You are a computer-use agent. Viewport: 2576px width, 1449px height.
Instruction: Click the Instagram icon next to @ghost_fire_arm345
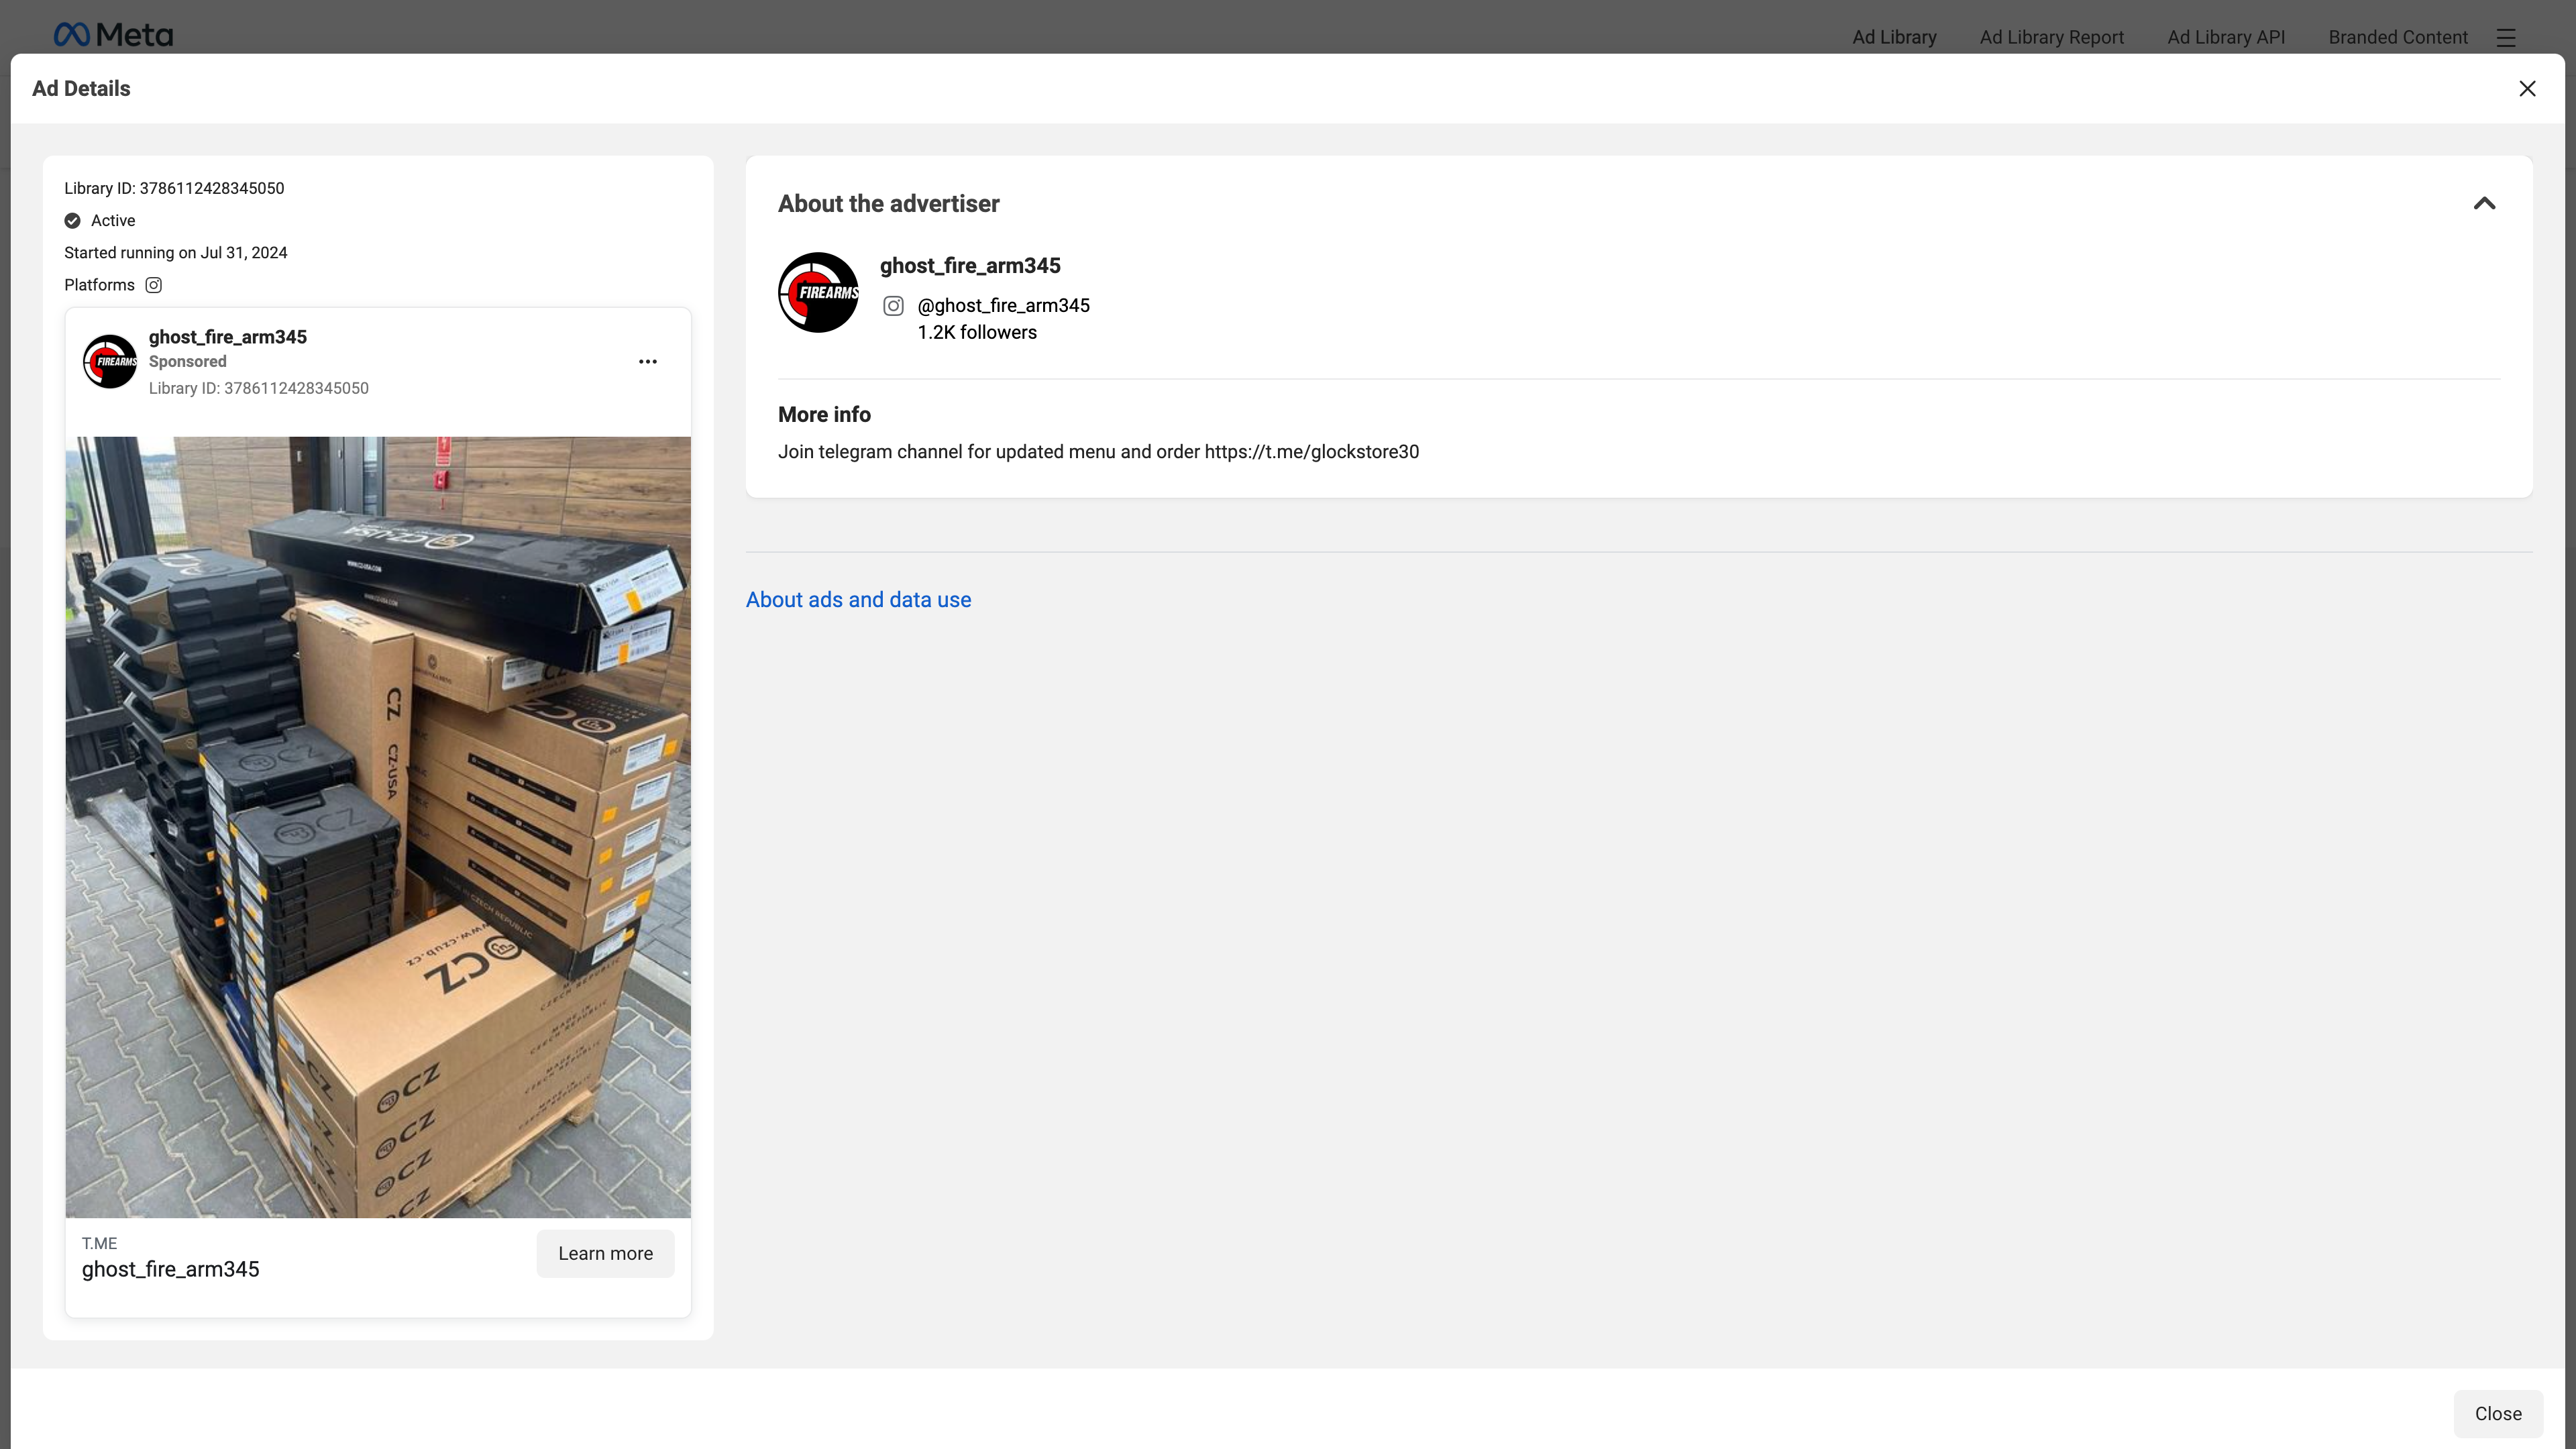(x=893, y=306)
